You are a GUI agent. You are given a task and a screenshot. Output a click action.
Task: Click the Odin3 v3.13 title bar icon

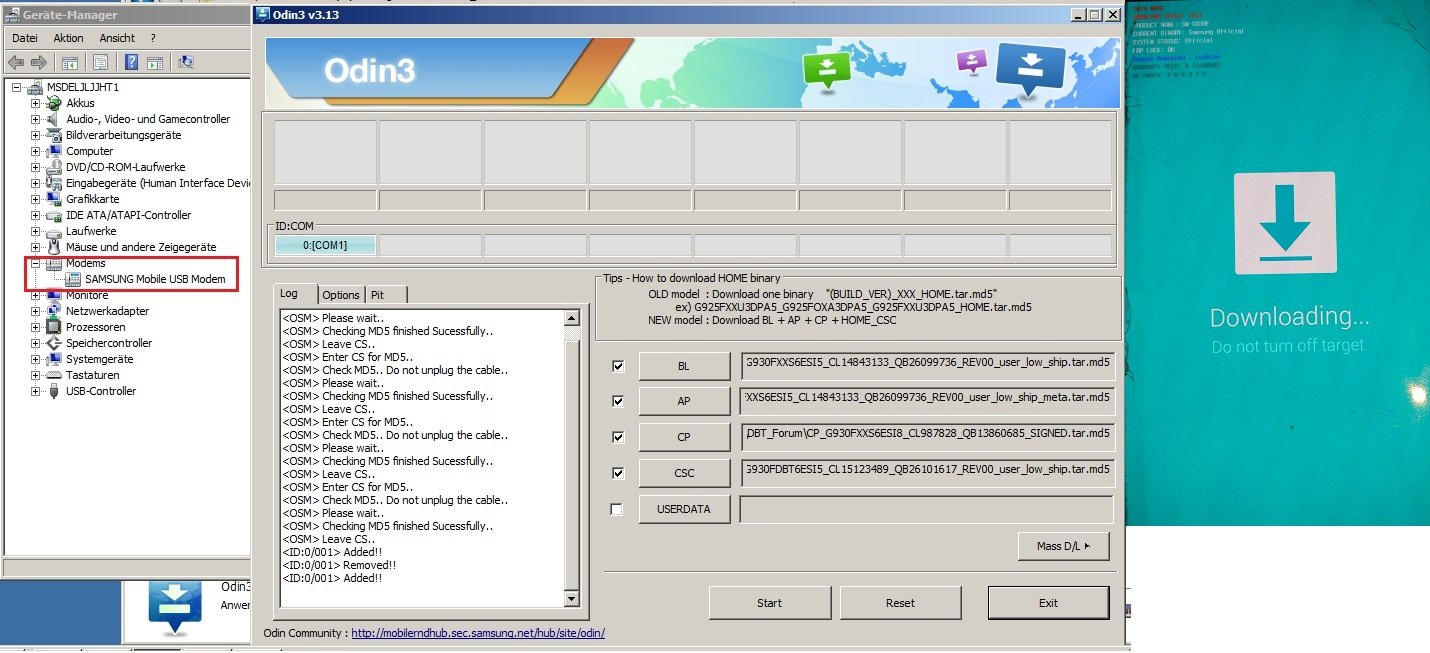263,14
